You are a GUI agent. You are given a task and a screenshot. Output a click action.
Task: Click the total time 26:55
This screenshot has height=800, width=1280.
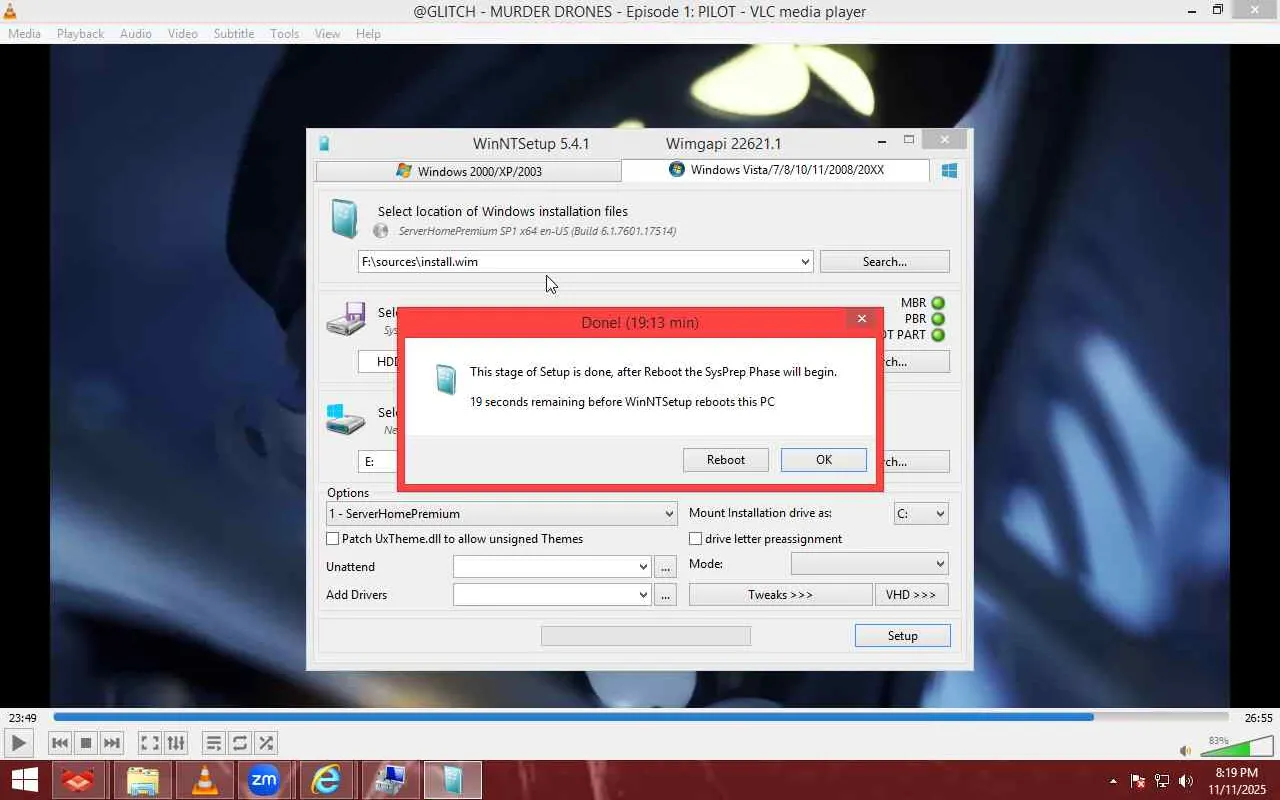pyautogui.click(x=1258, y=718)
